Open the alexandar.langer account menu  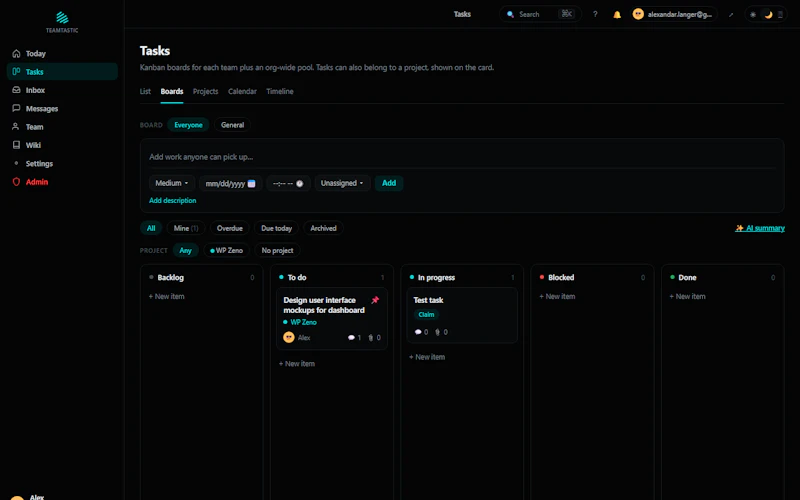(674, 14)
